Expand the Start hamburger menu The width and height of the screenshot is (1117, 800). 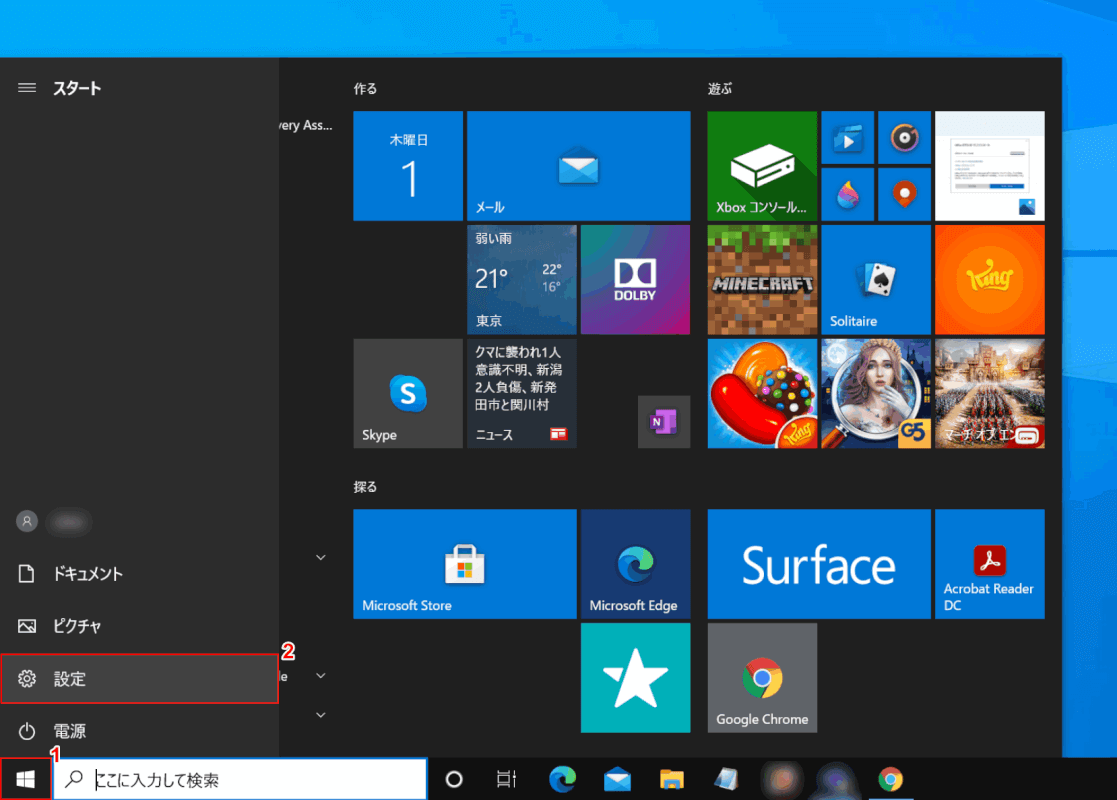pyautogui.click(x=27, y=88)
